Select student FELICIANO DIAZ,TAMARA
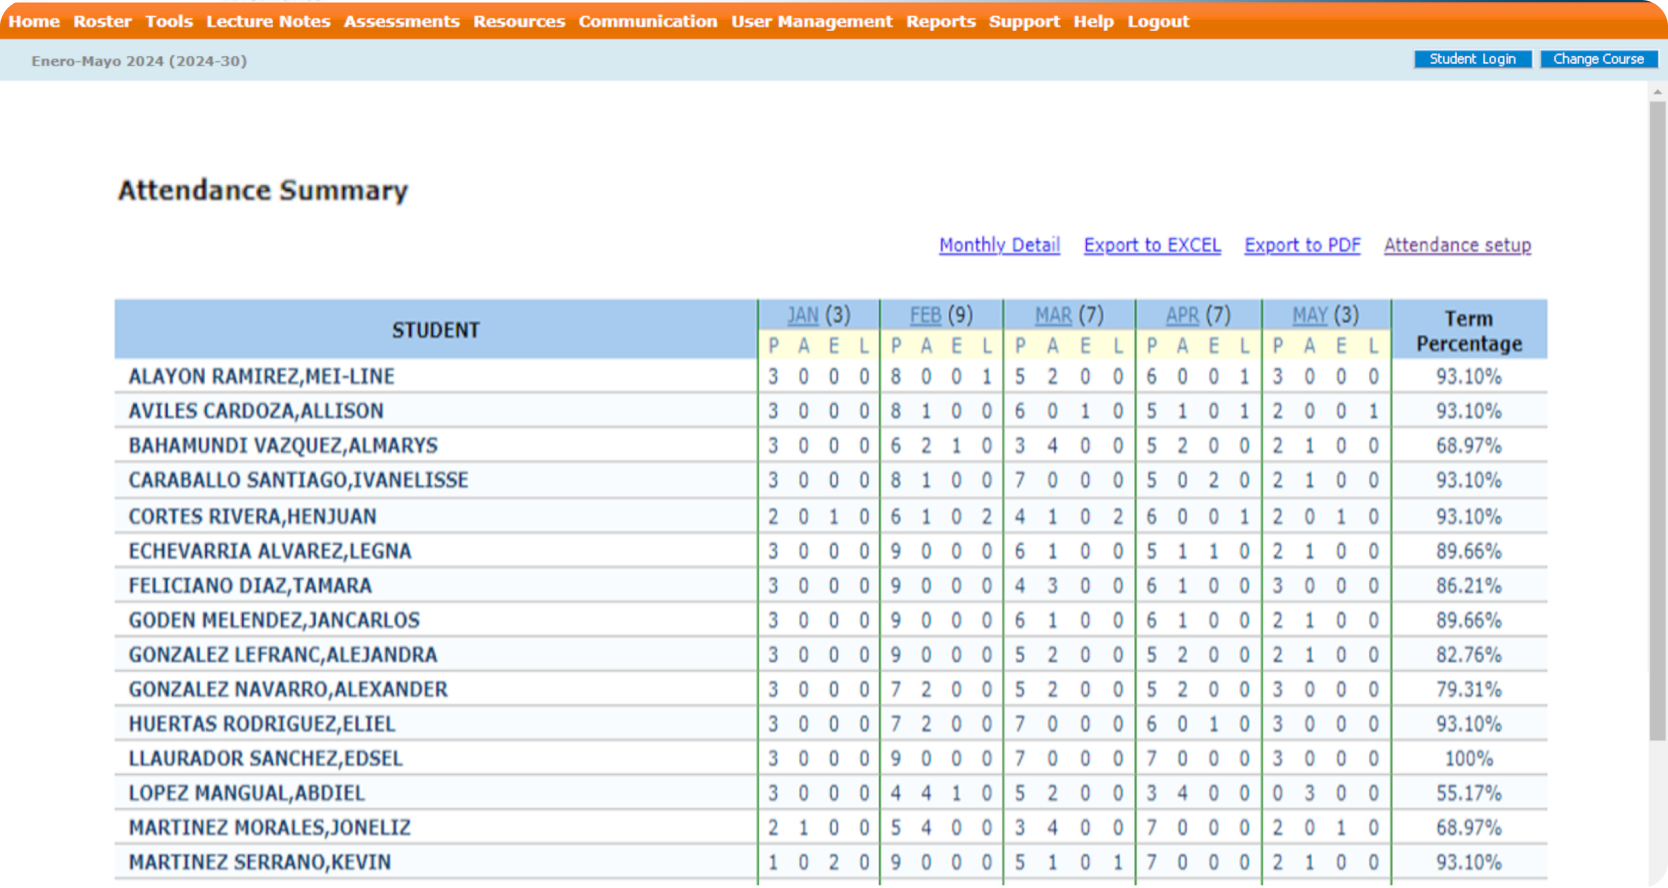 (x=250, y=585)
